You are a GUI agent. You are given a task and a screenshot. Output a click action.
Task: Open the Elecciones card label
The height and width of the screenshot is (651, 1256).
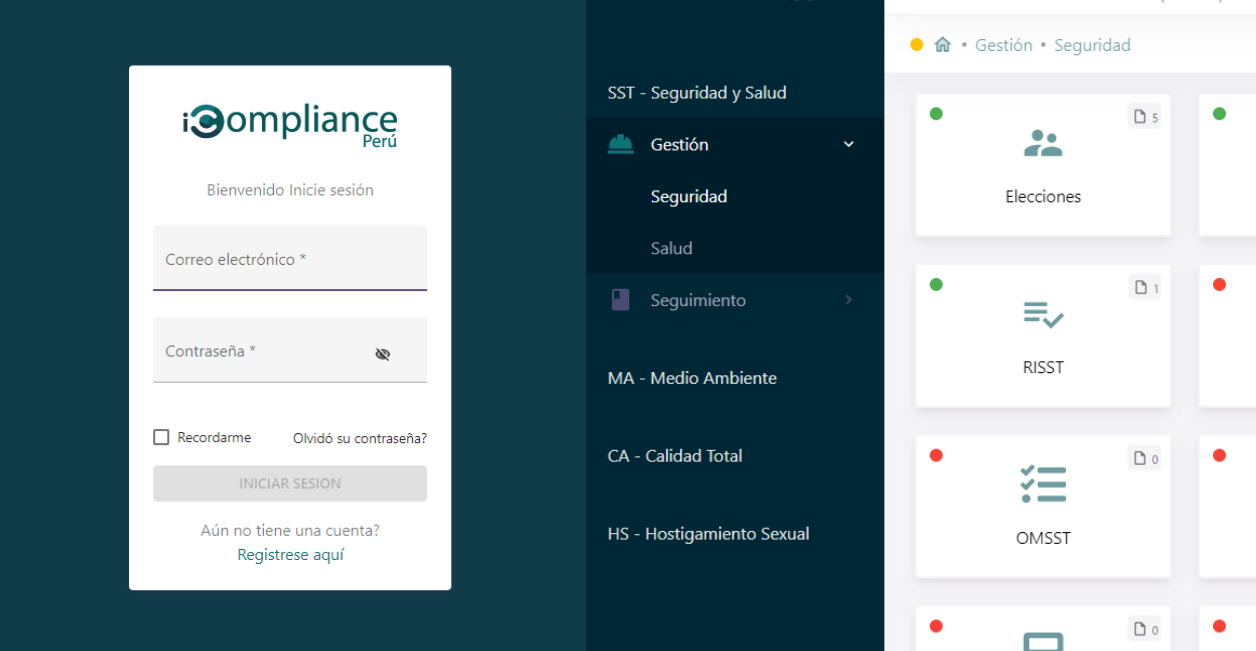coord(1043,197)
